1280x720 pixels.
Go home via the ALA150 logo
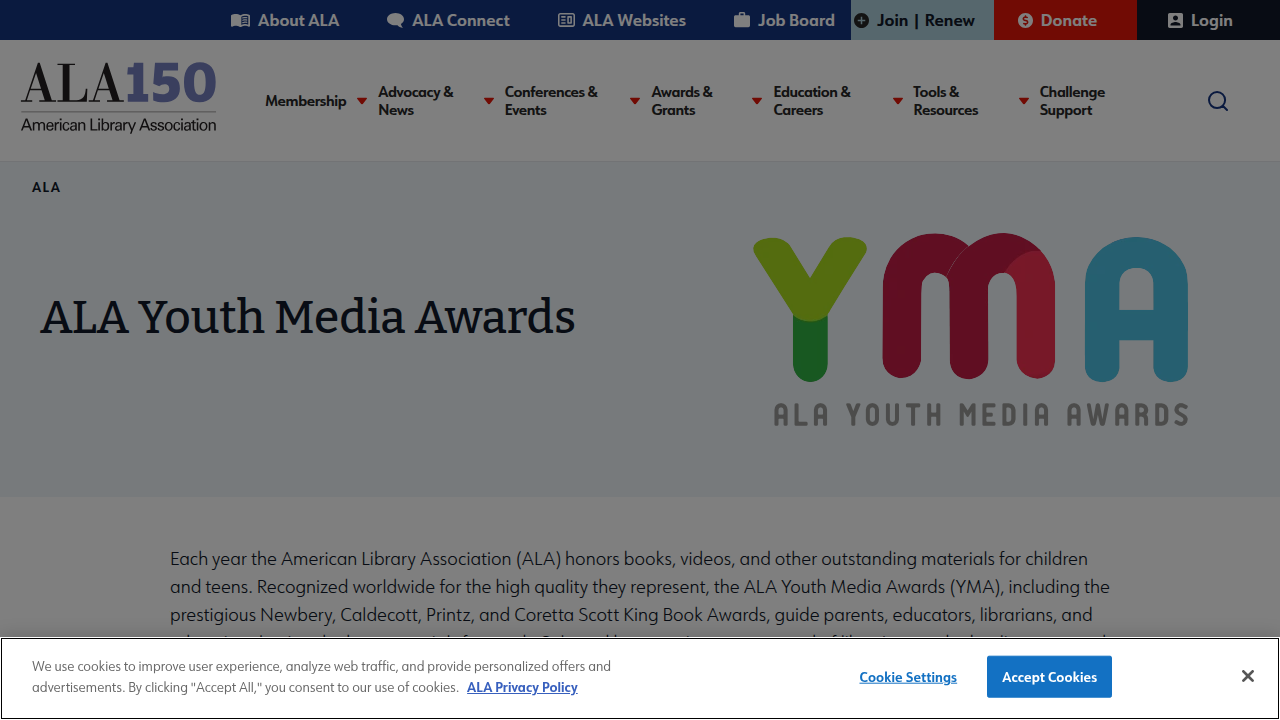pos(118,97)
